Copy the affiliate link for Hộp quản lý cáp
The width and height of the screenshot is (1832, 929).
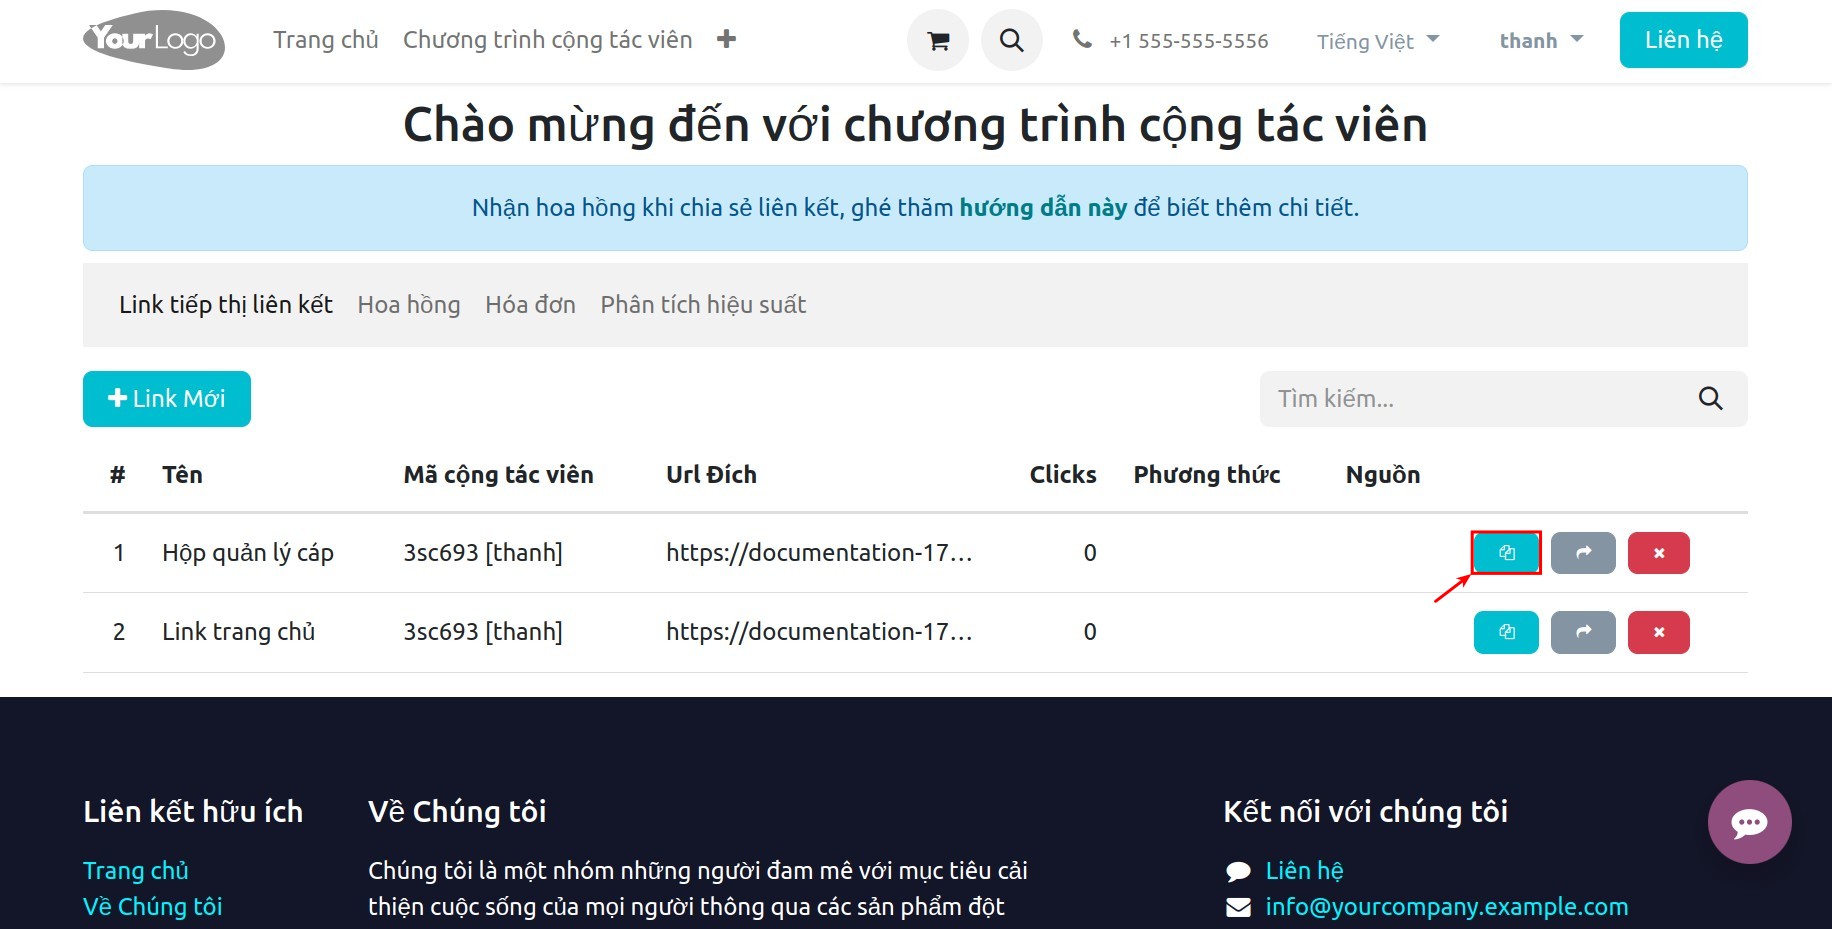point(1506,552)
